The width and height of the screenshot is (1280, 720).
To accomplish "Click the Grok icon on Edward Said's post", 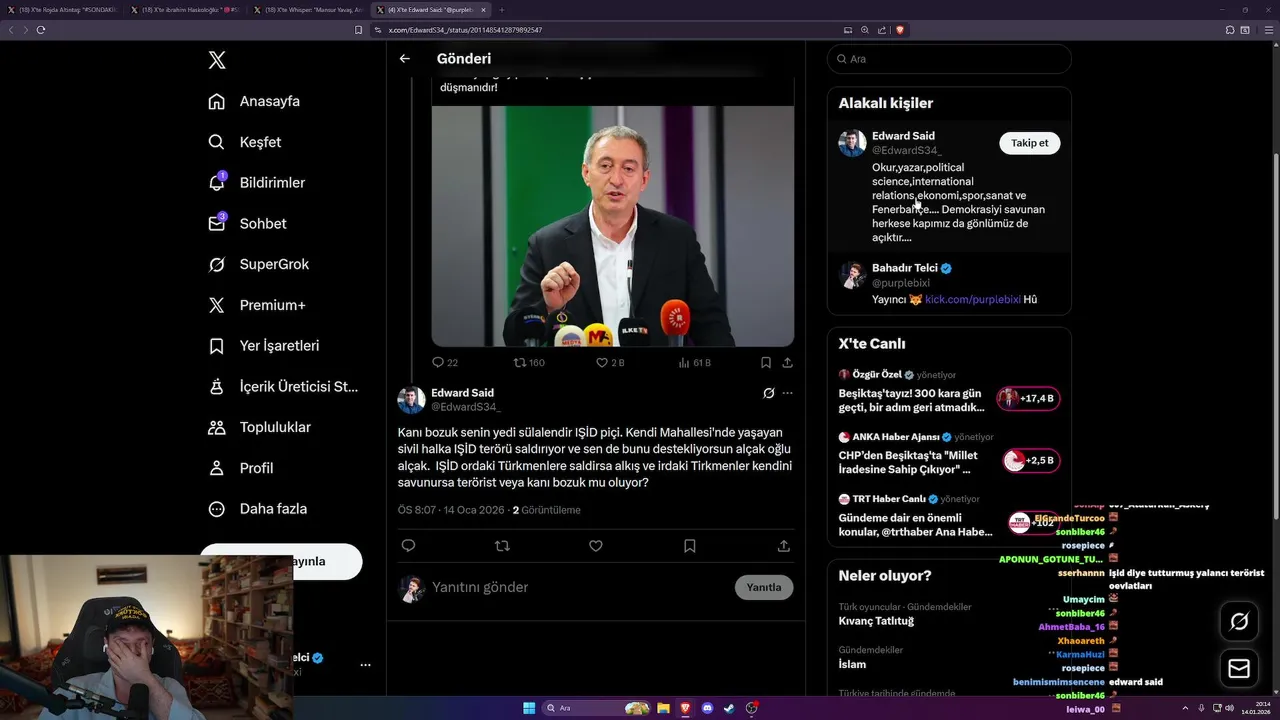I will point(769,393).
